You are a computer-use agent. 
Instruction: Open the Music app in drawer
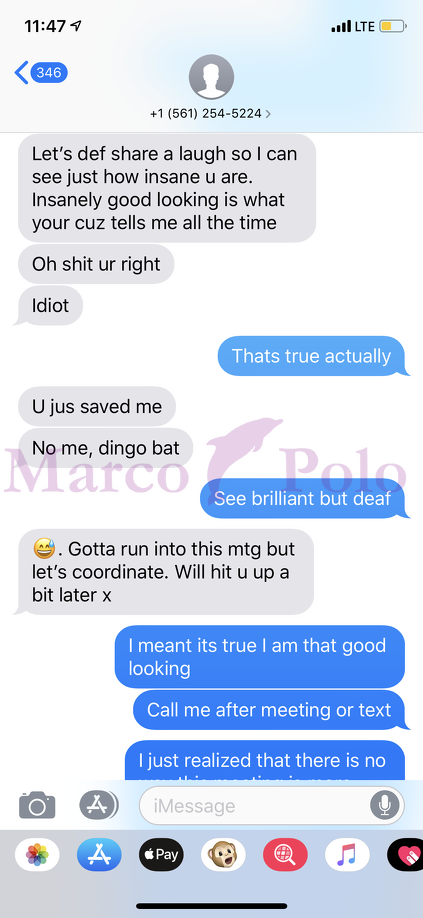pos(347,855)
